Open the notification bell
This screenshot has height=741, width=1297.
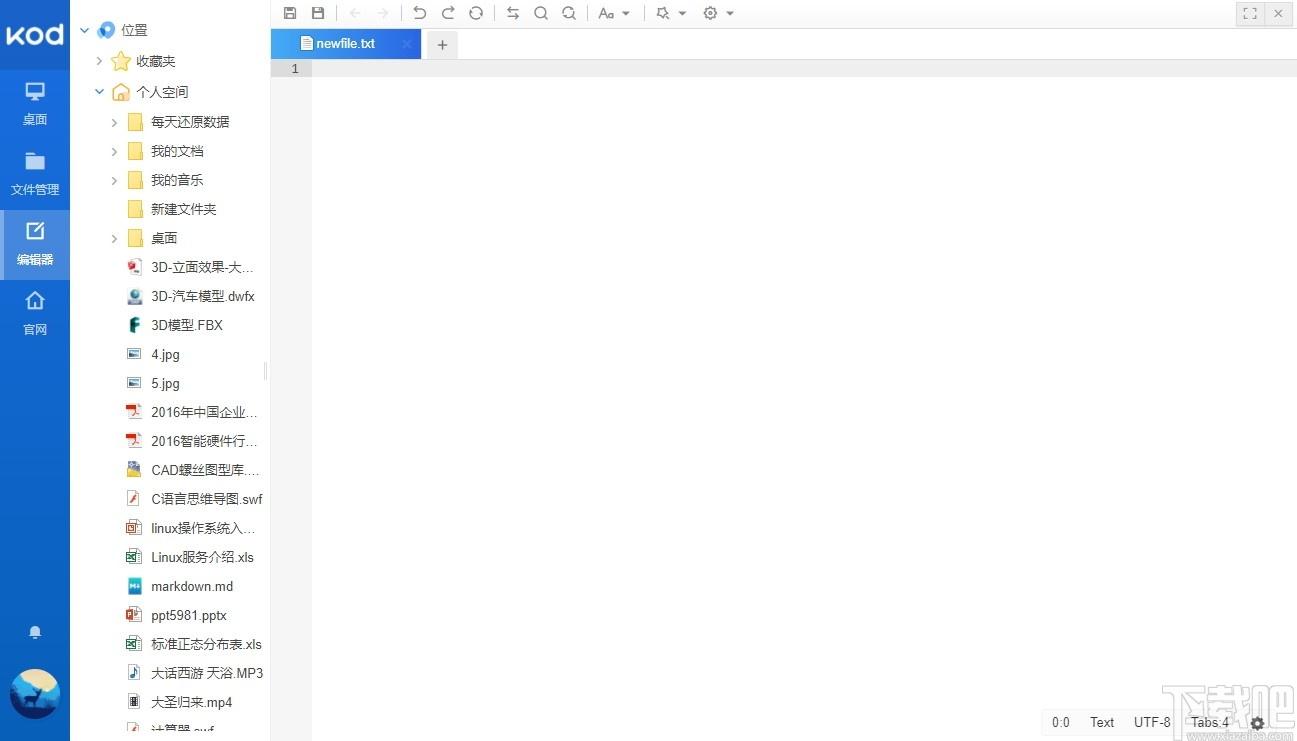35,632
